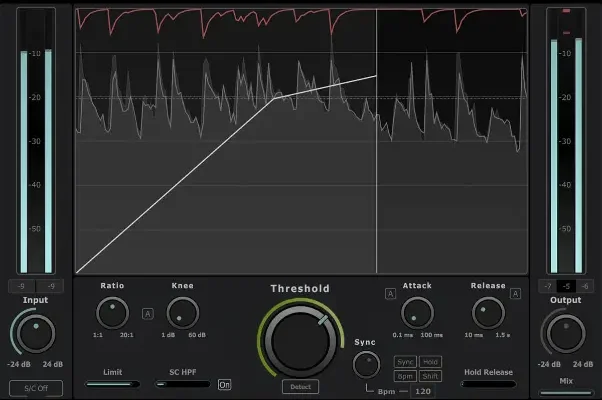Enable the auto 'A' button left of Attack
Image resolution: width=602 pixels, height=400 pixels.
(x=391, y=293)
